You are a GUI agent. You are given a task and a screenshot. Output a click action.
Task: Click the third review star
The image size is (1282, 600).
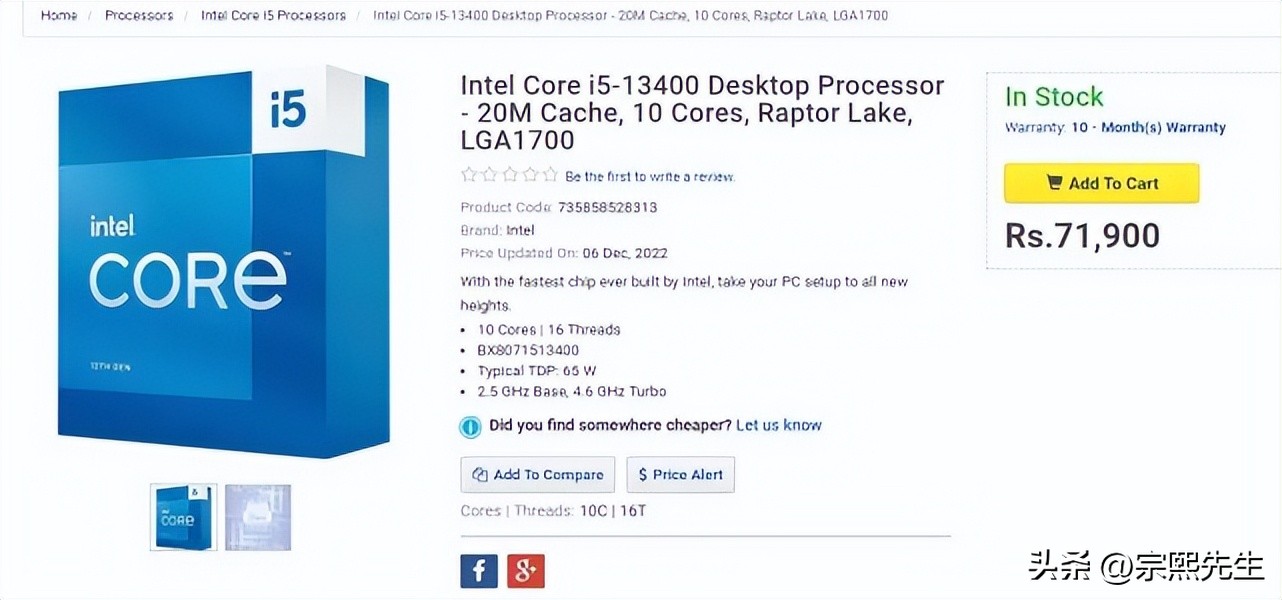[509, 175]
